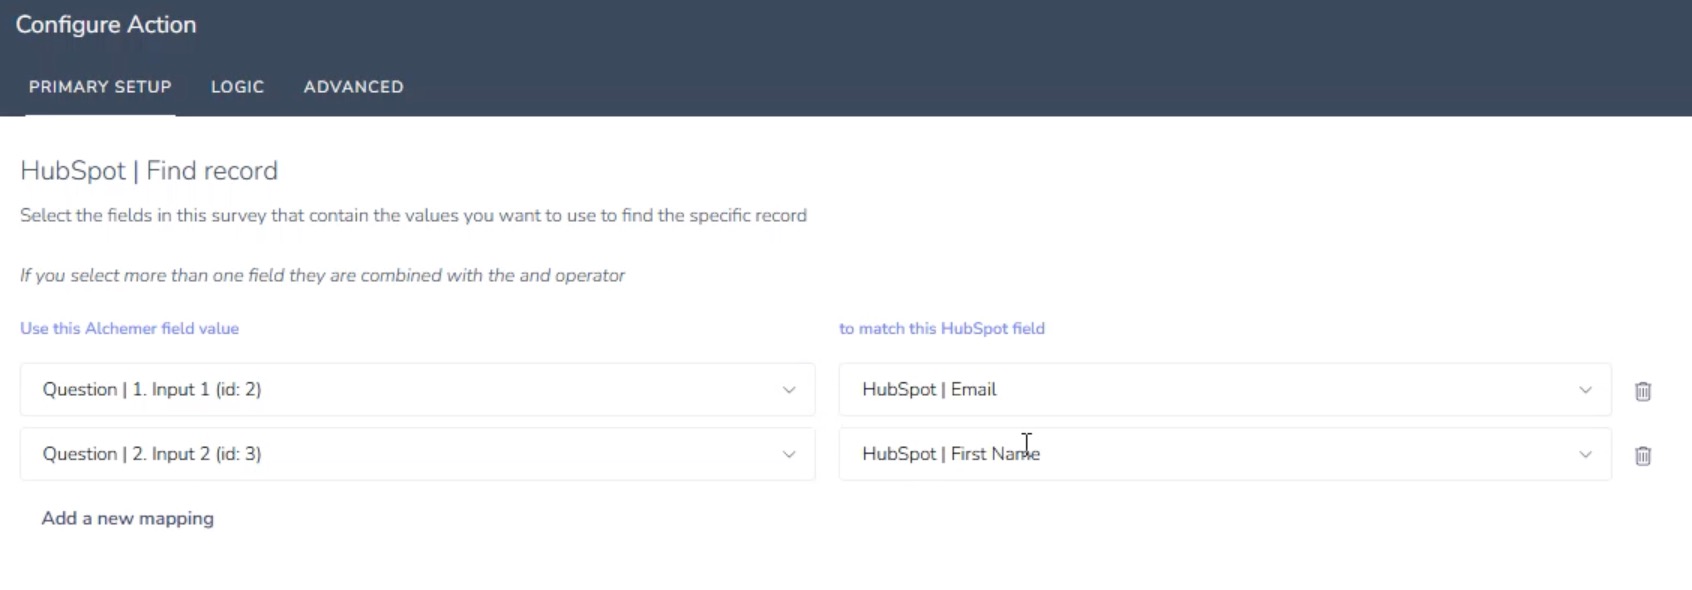Viewport: 1692px width, 590px height.
Task: Click the Configure Action title
Action: pyautogui.click(x=106, y=25)
